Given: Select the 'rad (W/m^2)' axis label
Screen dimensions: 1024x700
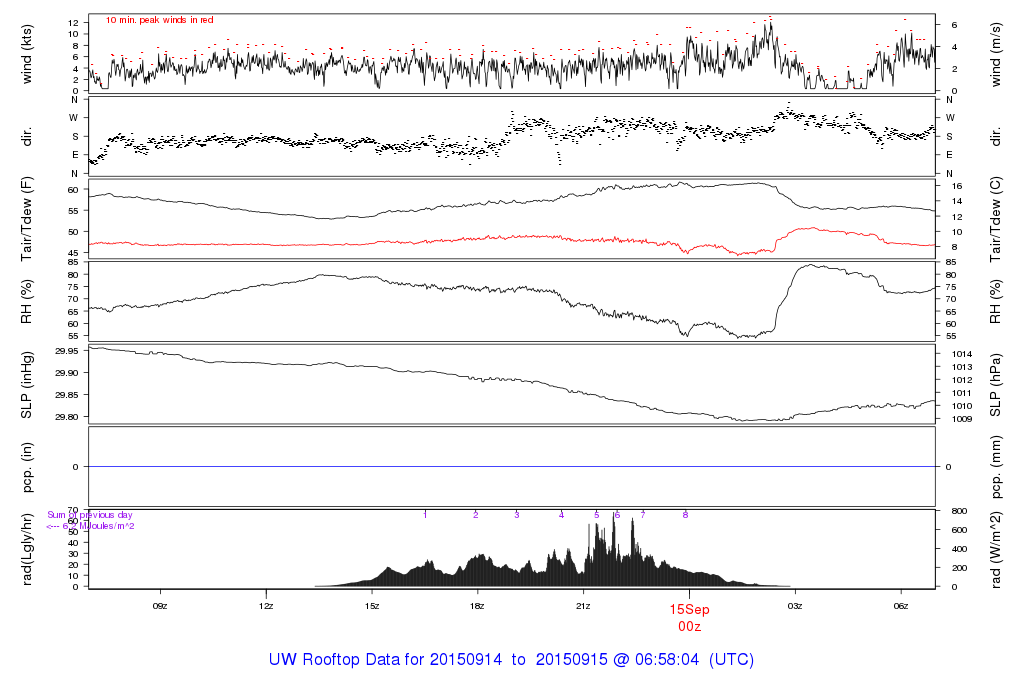Looking at the screenshot, I should [995, 549].
